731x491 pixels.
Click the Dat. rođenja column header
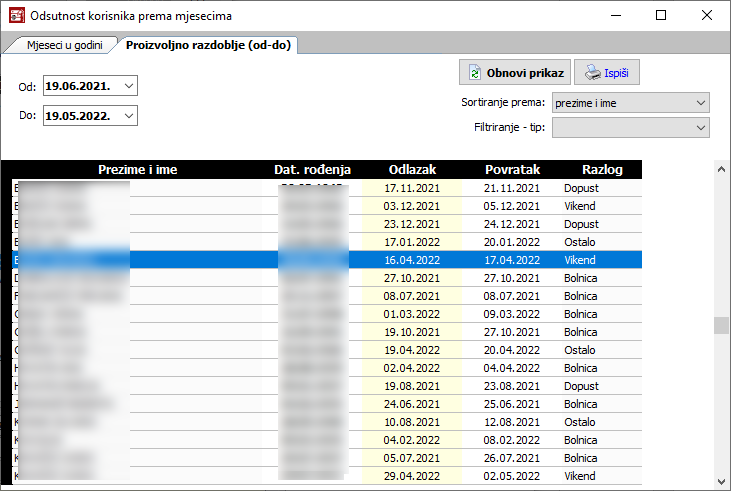click(312, 170)
